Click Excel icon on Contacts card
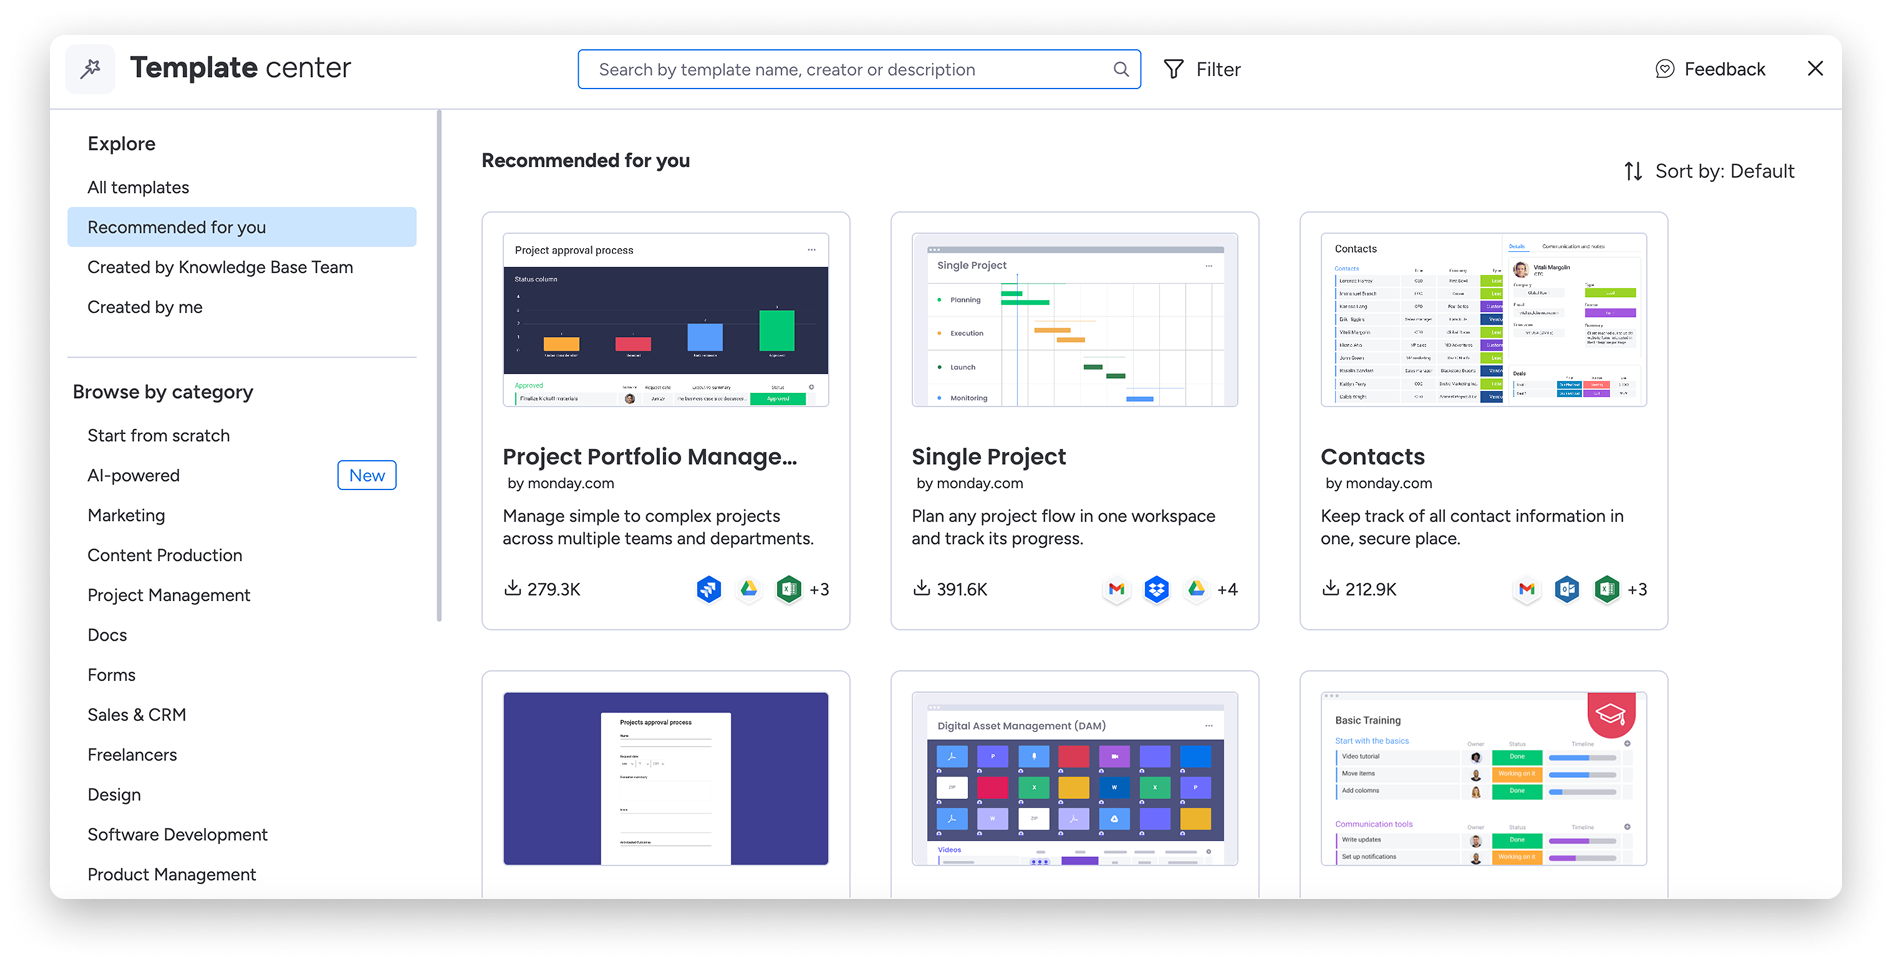 (x=1607, y=589)
